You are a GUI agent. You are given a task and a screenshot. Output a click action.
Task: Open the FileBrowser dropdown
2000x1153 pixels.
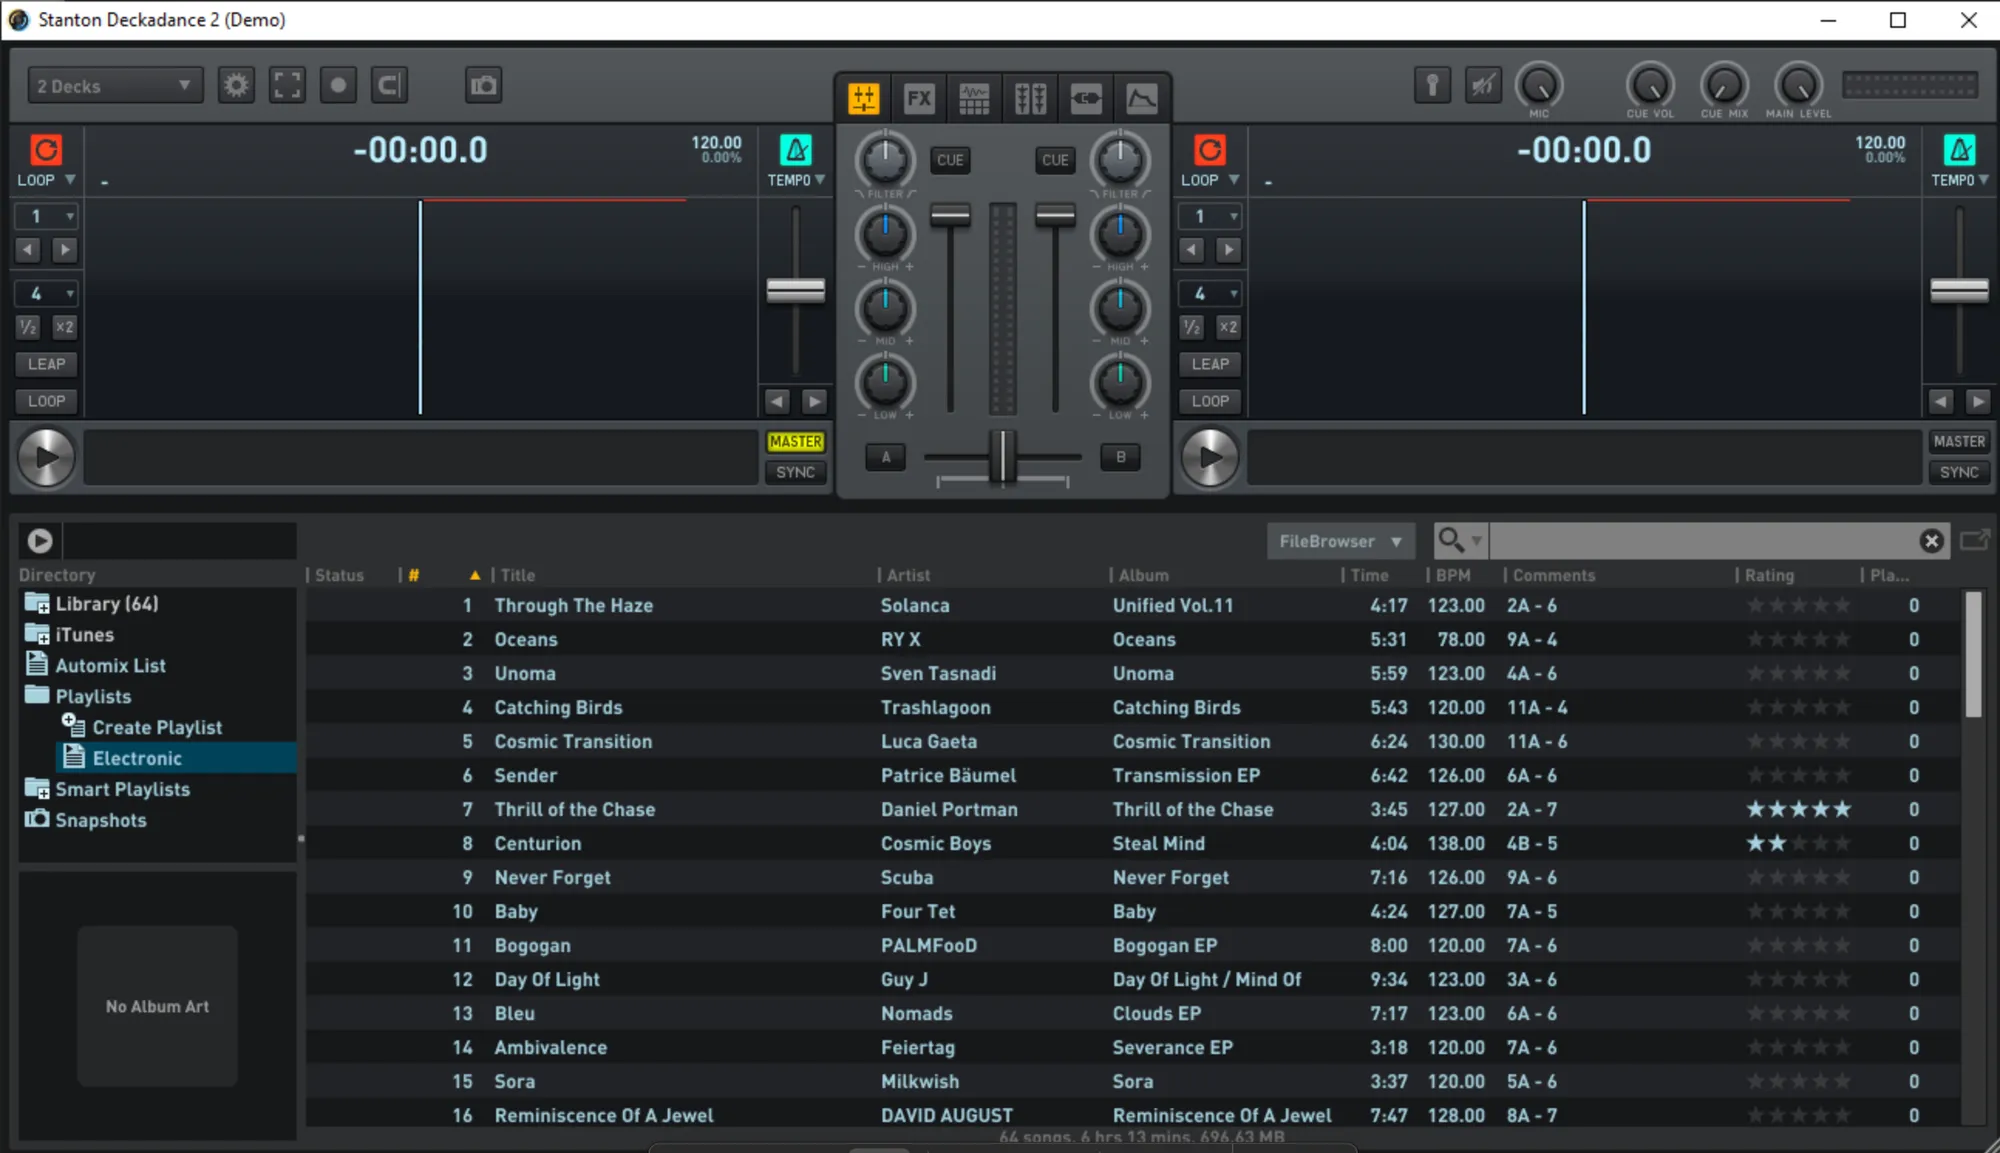click(x=1340, y=540)
